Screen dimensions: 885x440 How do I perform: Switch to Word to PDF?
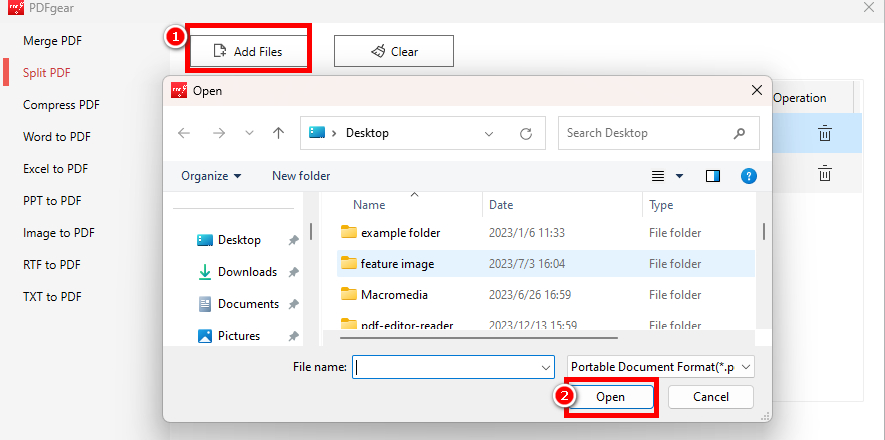click(x=56, y=137)
